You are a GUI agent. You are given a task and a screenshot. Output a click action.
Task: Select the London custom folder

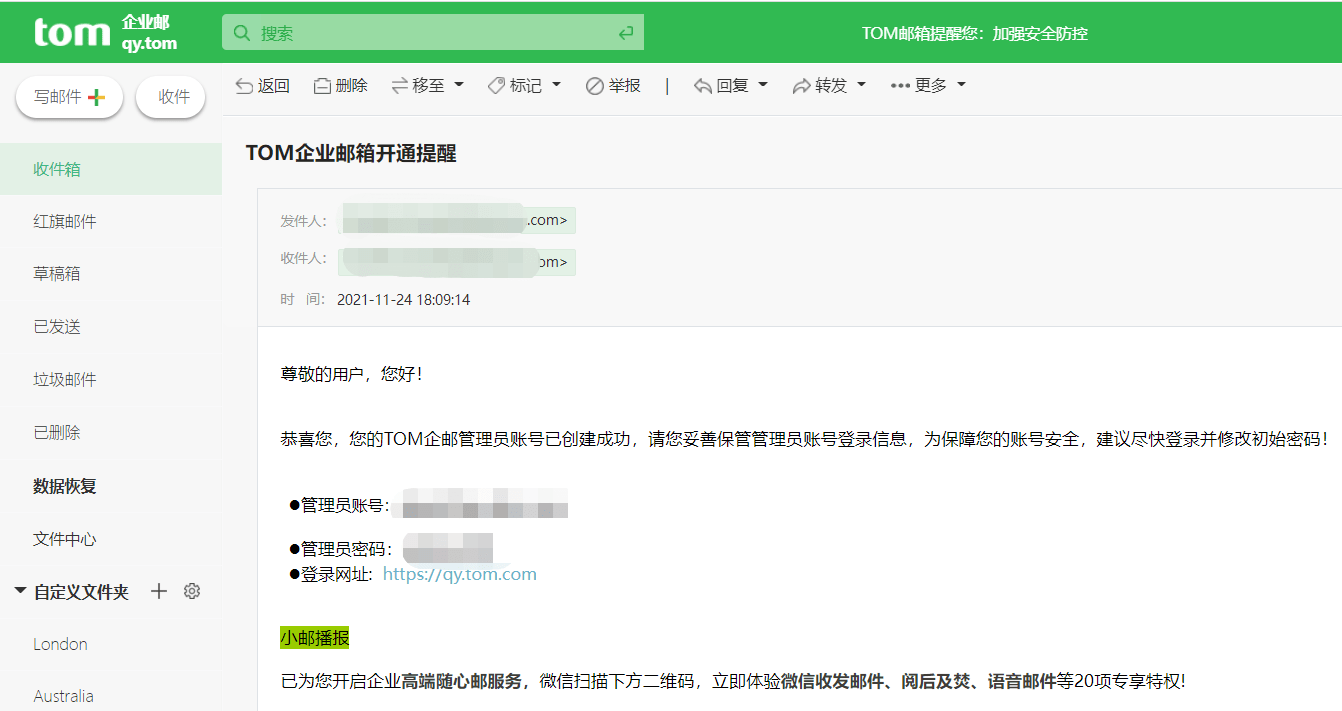tap(60, 644)
